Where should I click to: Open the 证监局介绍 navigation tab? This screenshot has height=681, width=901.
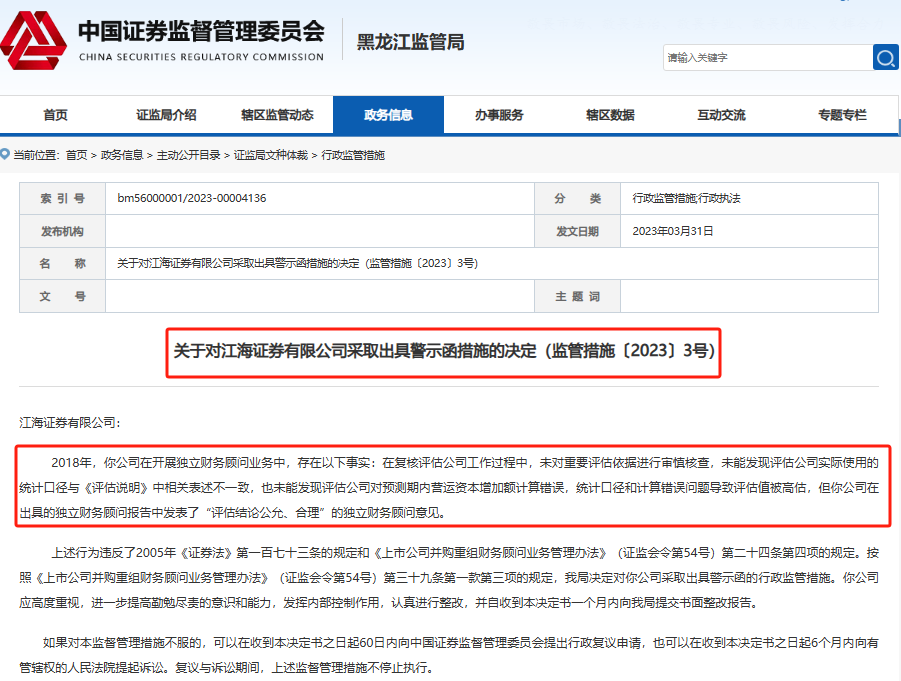point(167,115)
